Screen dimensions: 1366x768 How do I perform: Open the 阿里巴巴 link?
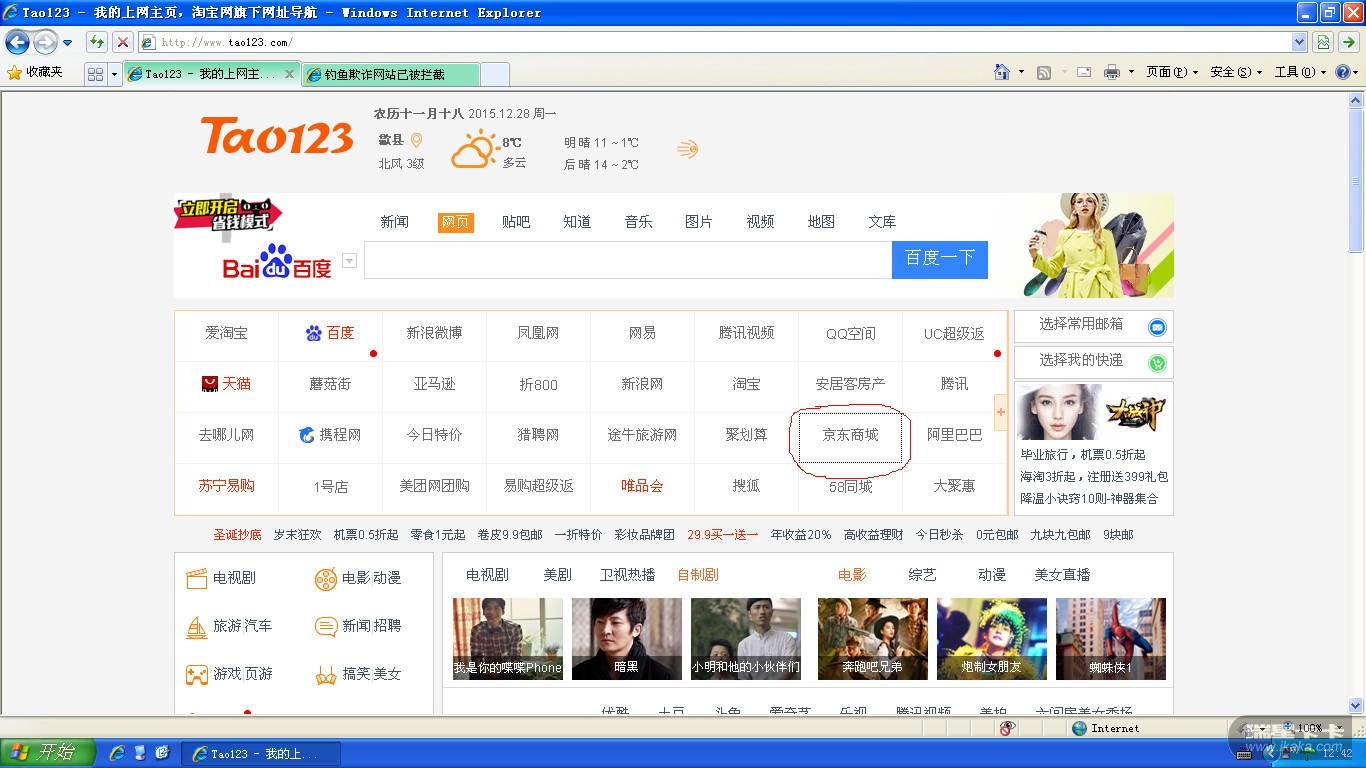click(x=954, y=435)
